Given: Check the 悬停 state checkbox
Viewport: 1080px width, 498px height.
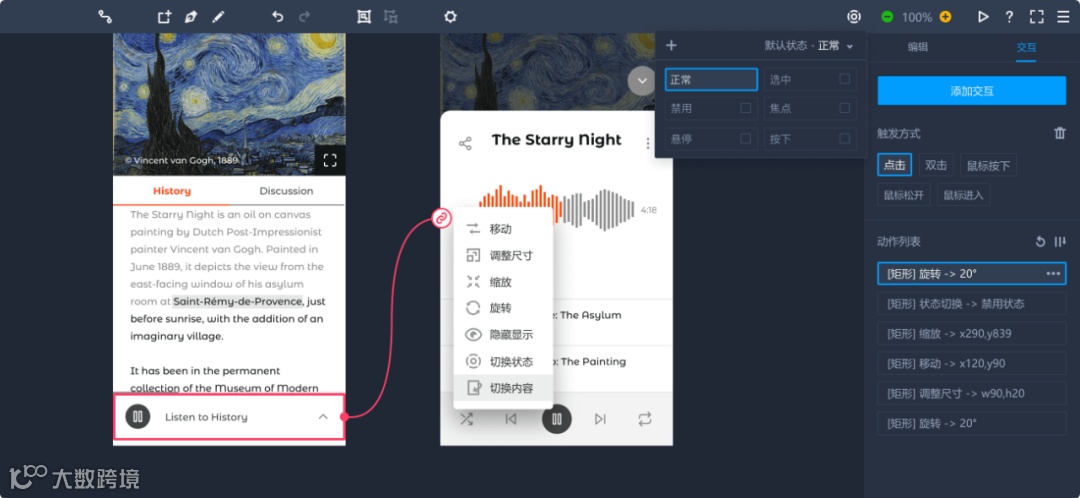Looking at the screenshot, I should 745,138.
